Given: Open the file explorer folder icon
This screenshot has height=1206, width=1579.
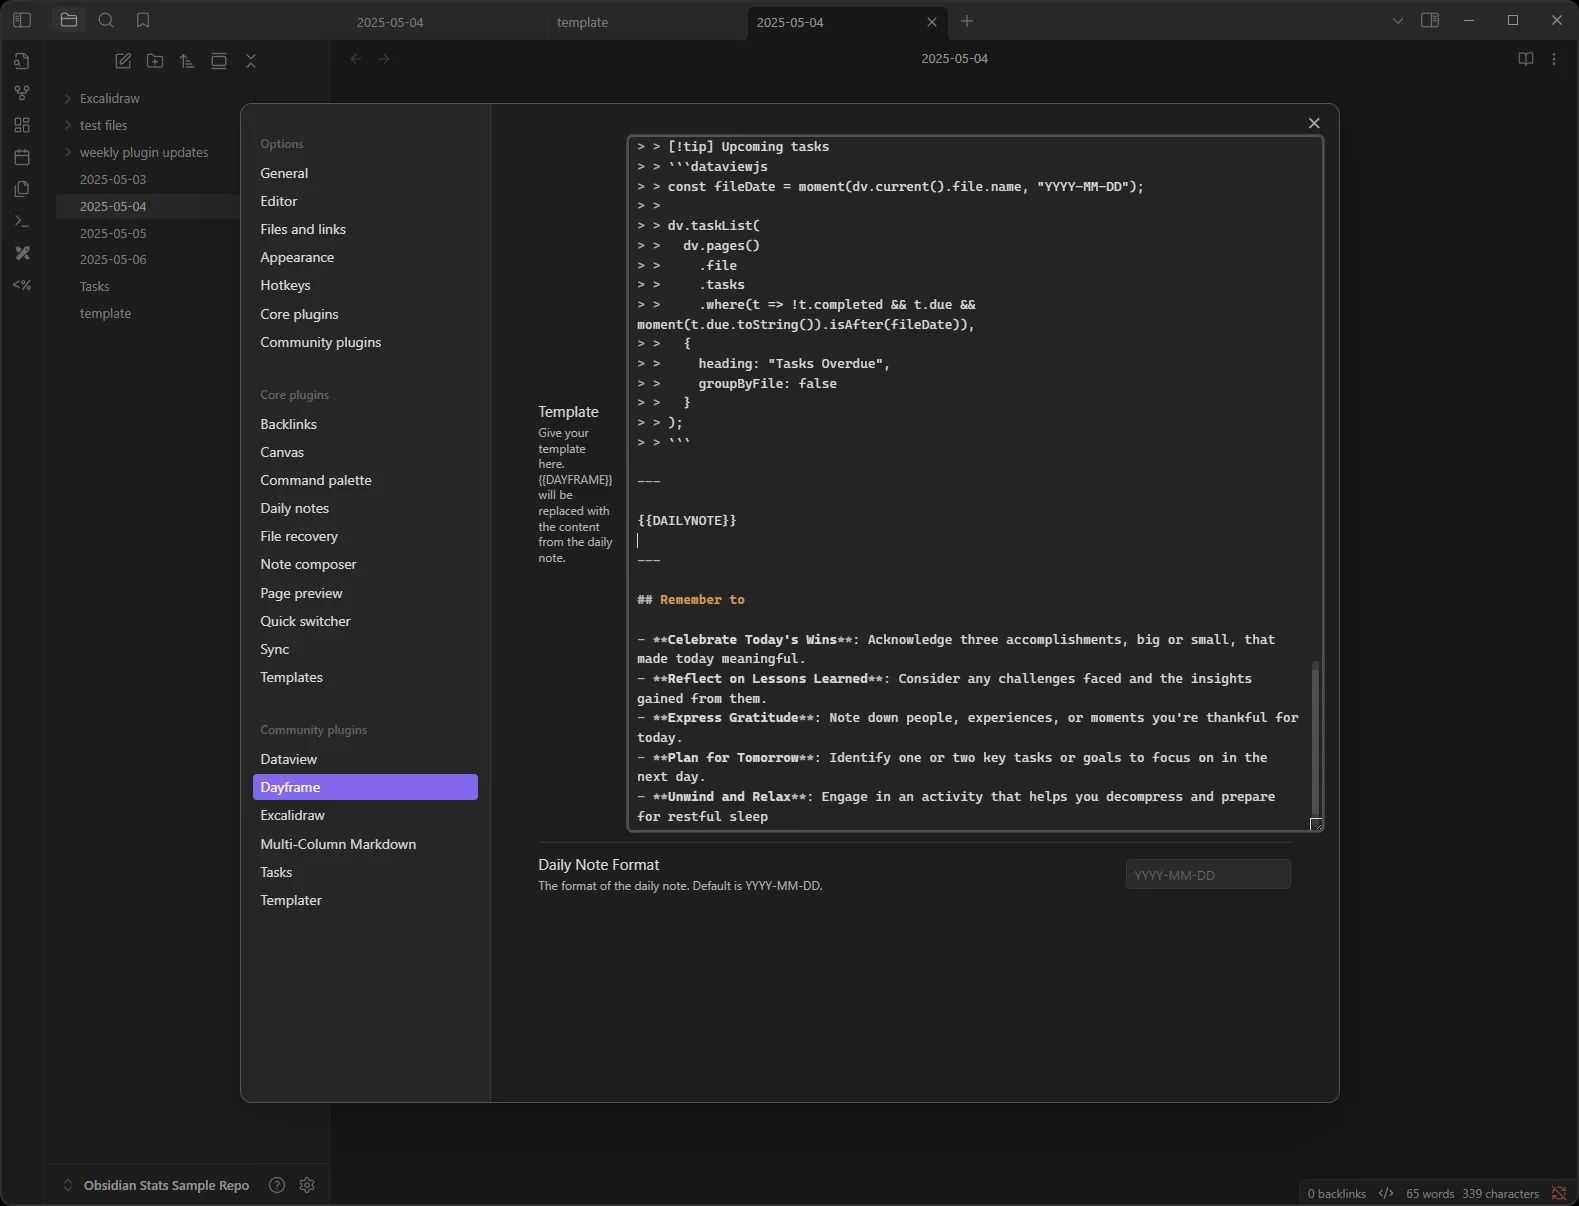Looking at the screenshot, I should pos(69,20).
